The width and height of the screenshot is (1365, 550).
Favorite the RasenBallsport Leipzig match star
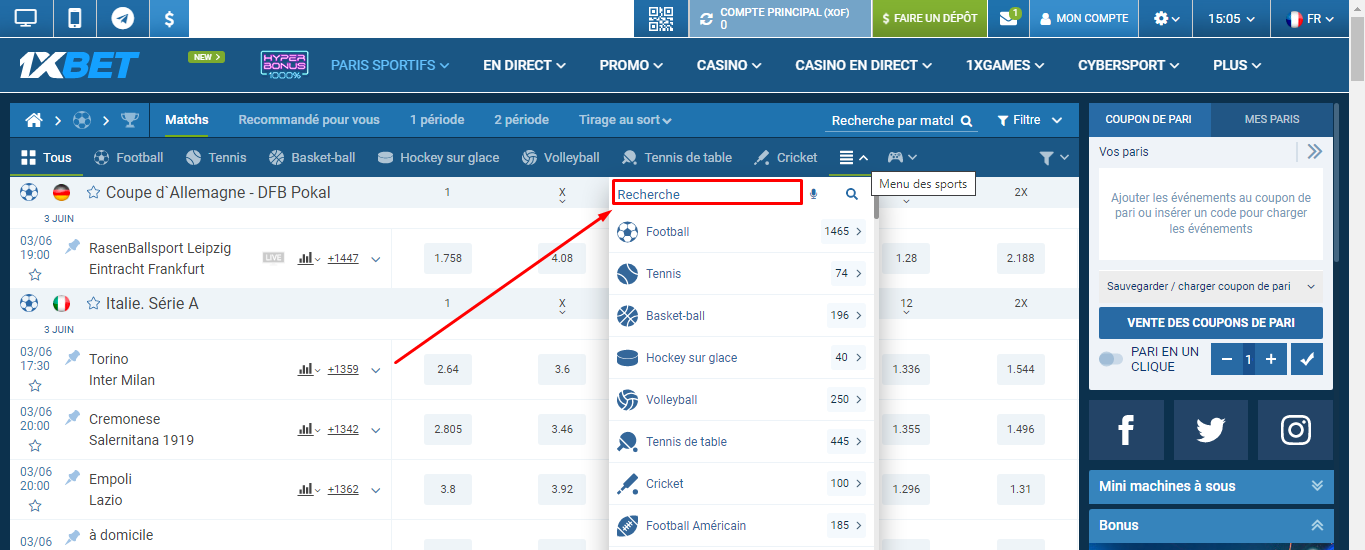[x=35, y=274]
